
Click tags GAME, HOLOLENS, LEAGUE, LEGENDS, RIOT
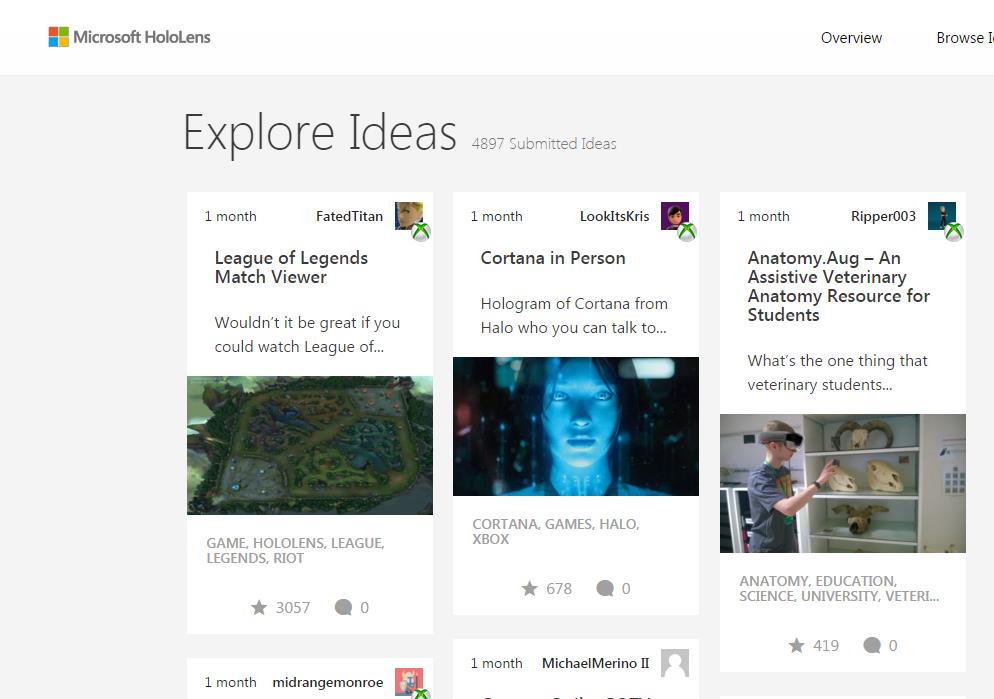tap(295, 551)
